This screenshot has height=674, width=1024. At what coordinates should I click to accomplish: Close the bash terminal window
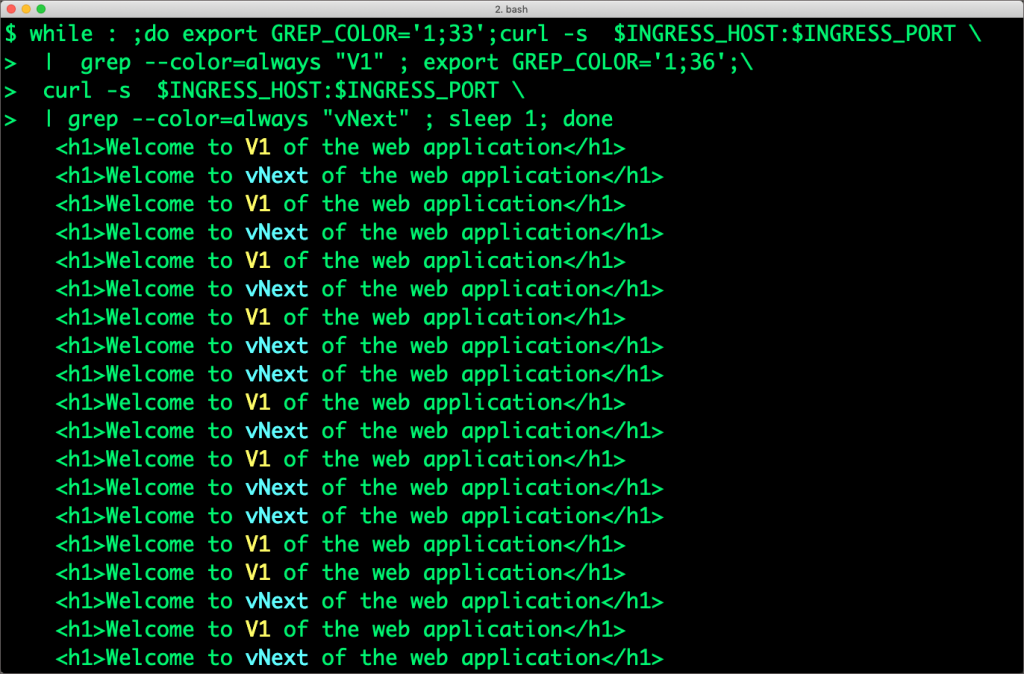[11, 9]
